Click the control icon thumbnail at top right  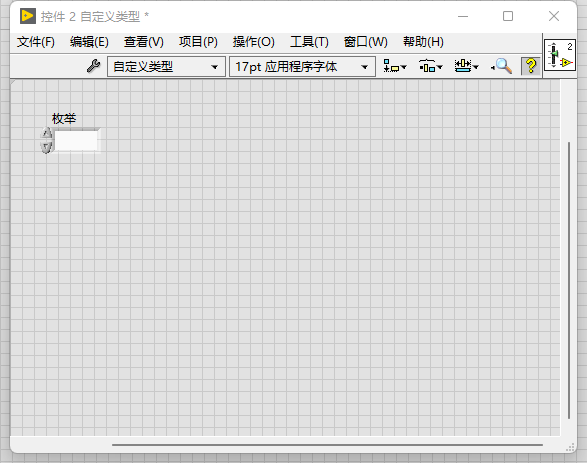[x=560, y=55]
